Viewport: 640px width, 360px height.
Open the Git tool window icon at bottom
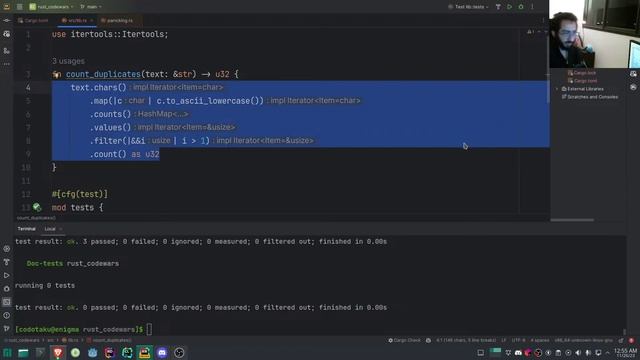coord(7,329)
